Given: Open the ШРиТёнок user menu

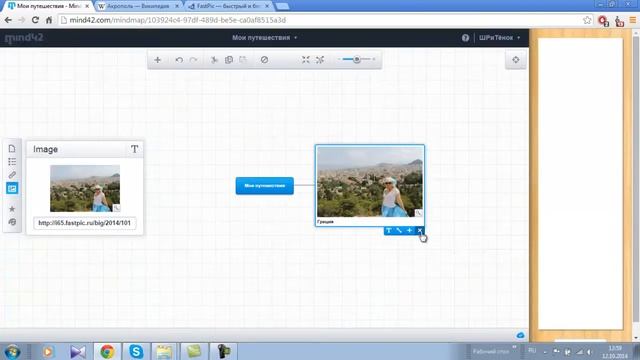Looking at the screenshot, I should [x=500, y=38].
